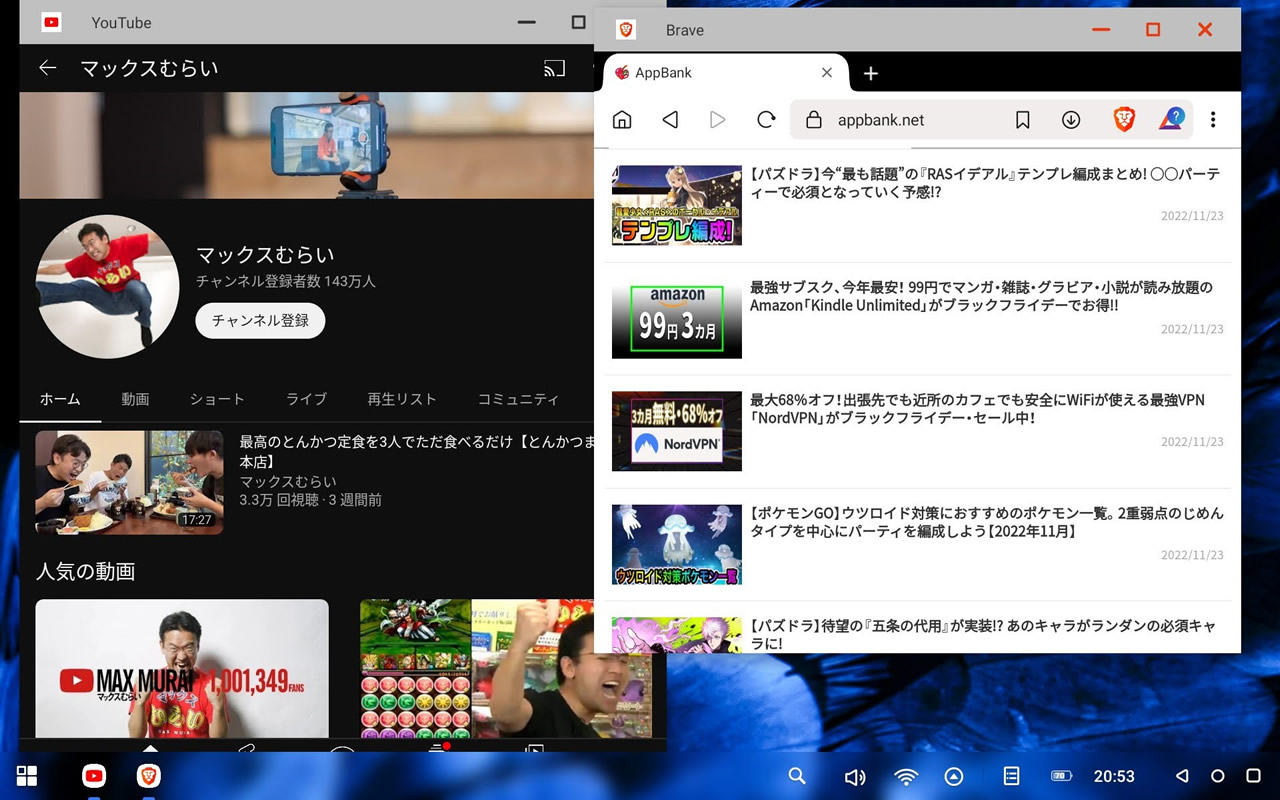
Task: Open the taskbar notifications panel icon
Action: point(1011,776)
